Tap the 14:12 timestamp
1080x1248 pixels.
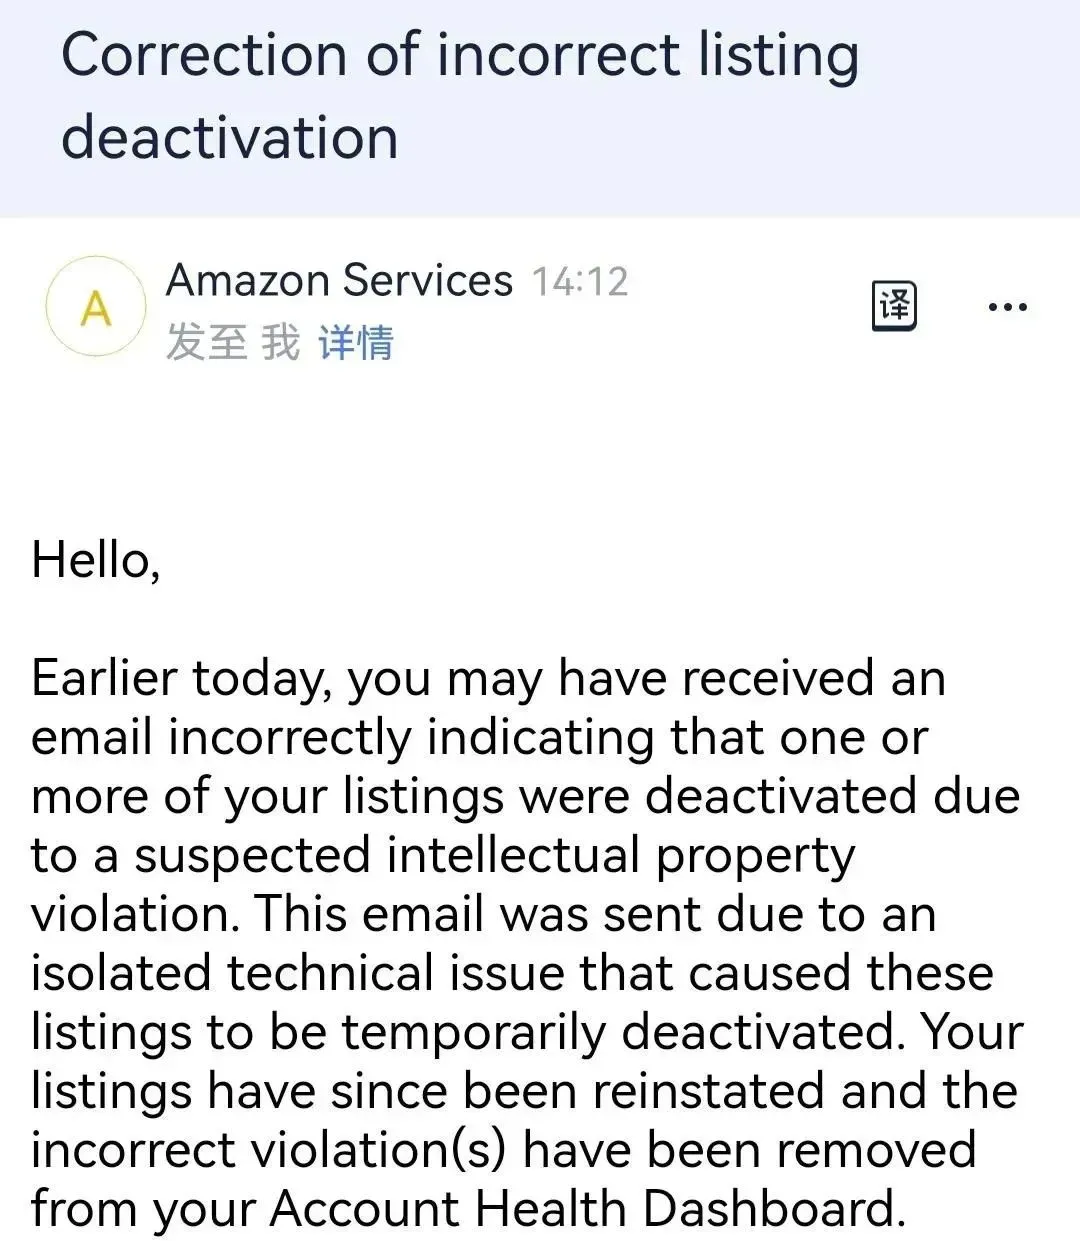pos(579,282)
